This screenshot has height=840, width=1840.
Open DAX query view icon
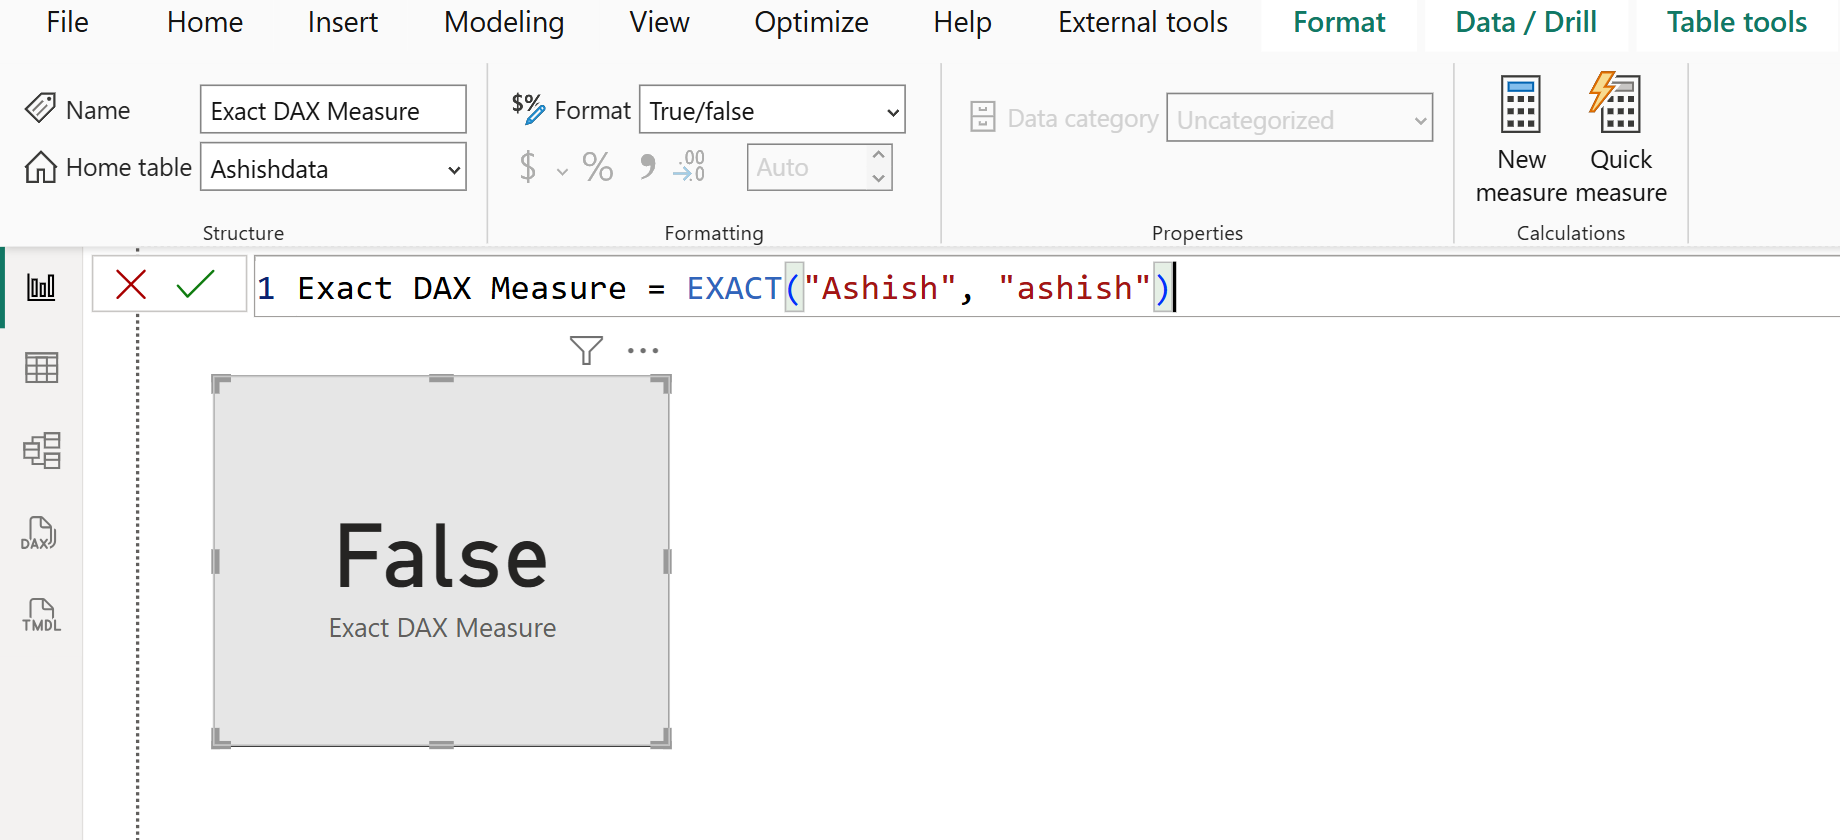pyautogui.click(x=41, y=533)
